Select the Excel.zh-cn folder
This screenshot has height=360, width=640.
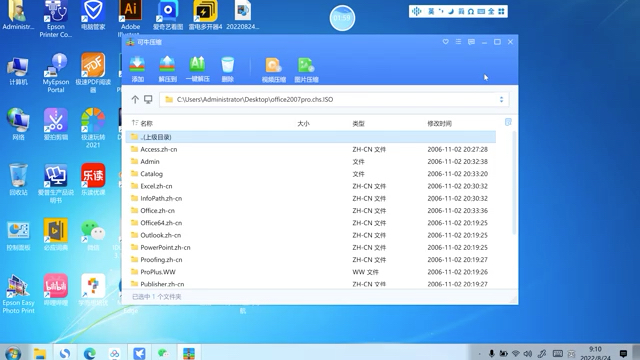[311, 186]
